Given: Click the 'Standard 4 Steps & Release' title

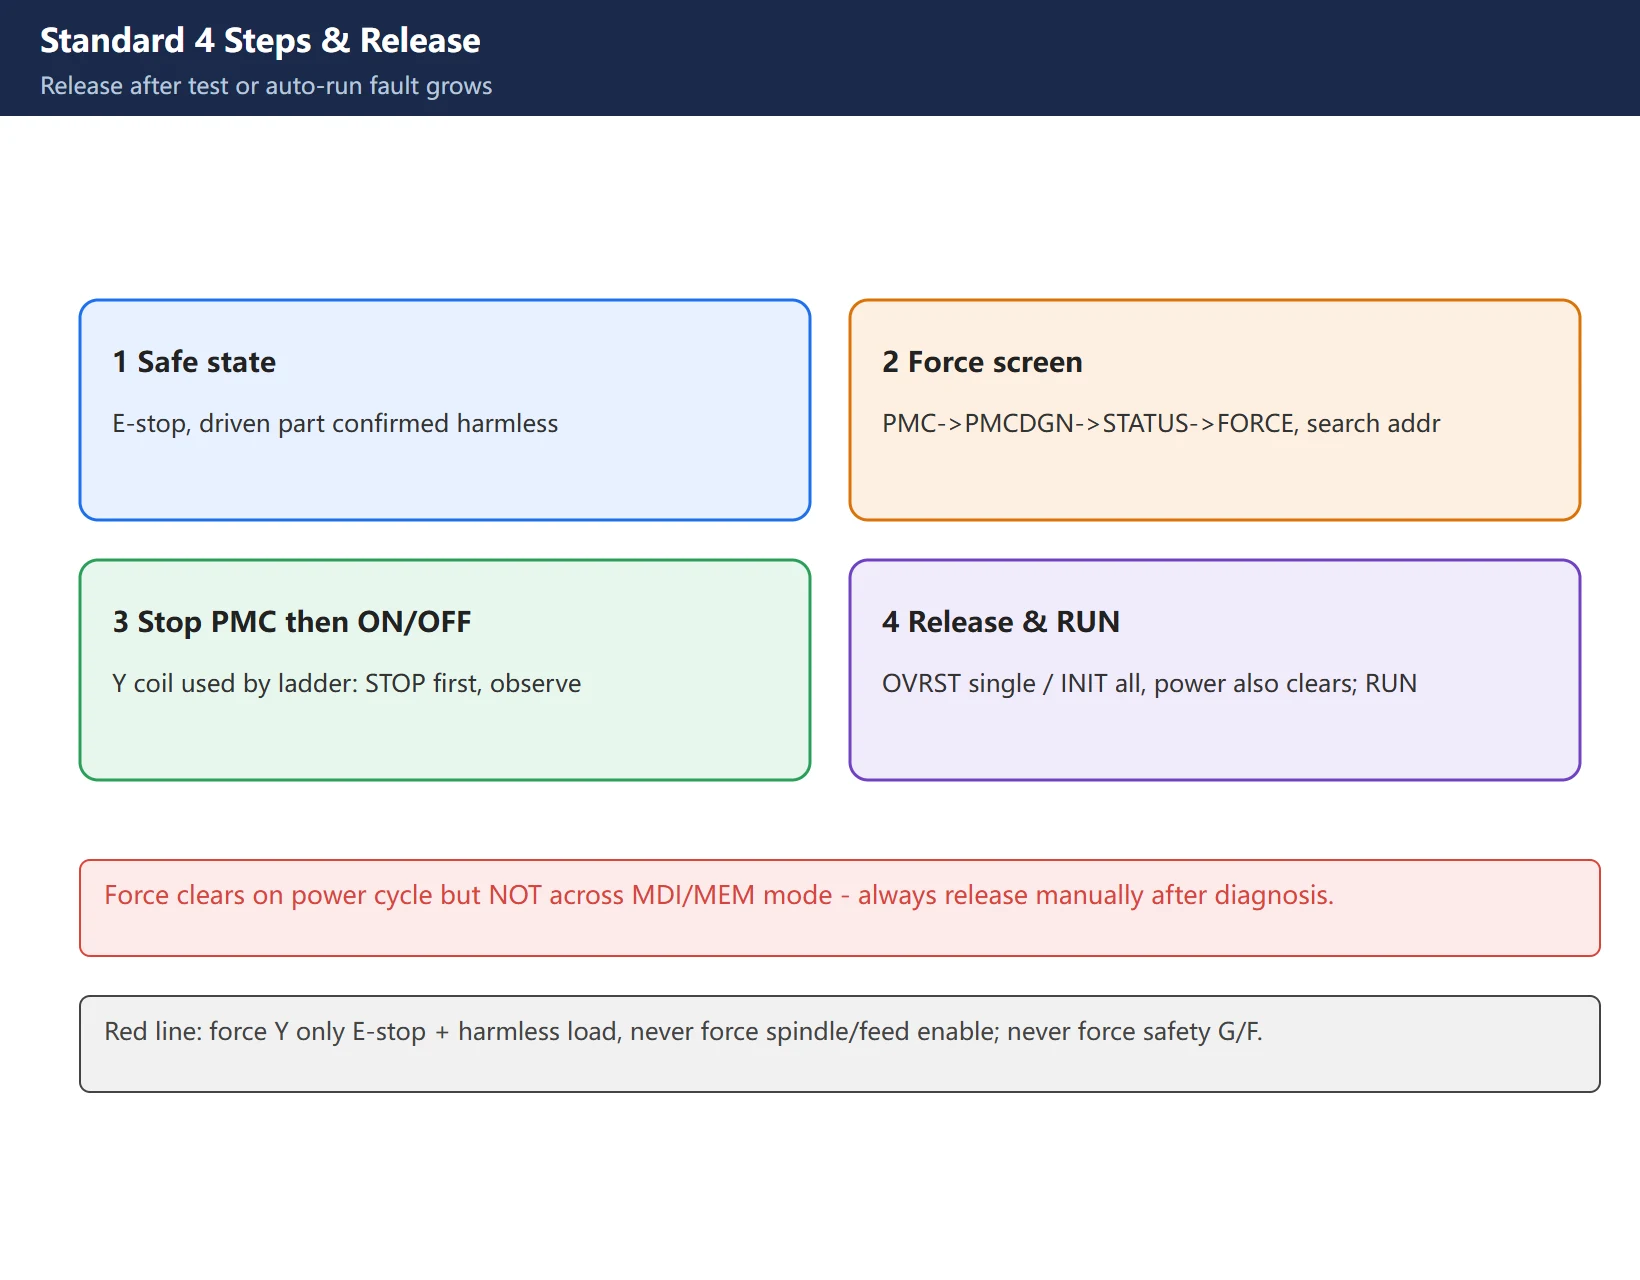Looking at the screenshot, I should (x=260, y=40).
